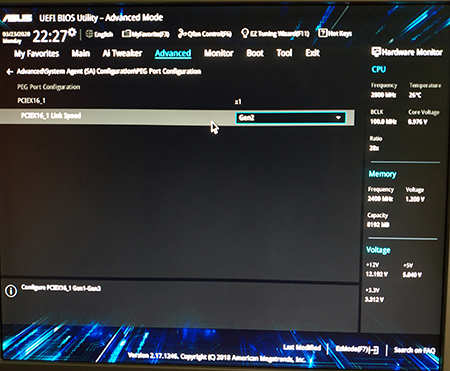Click the PCIEX16_1 x1 value

238,102
